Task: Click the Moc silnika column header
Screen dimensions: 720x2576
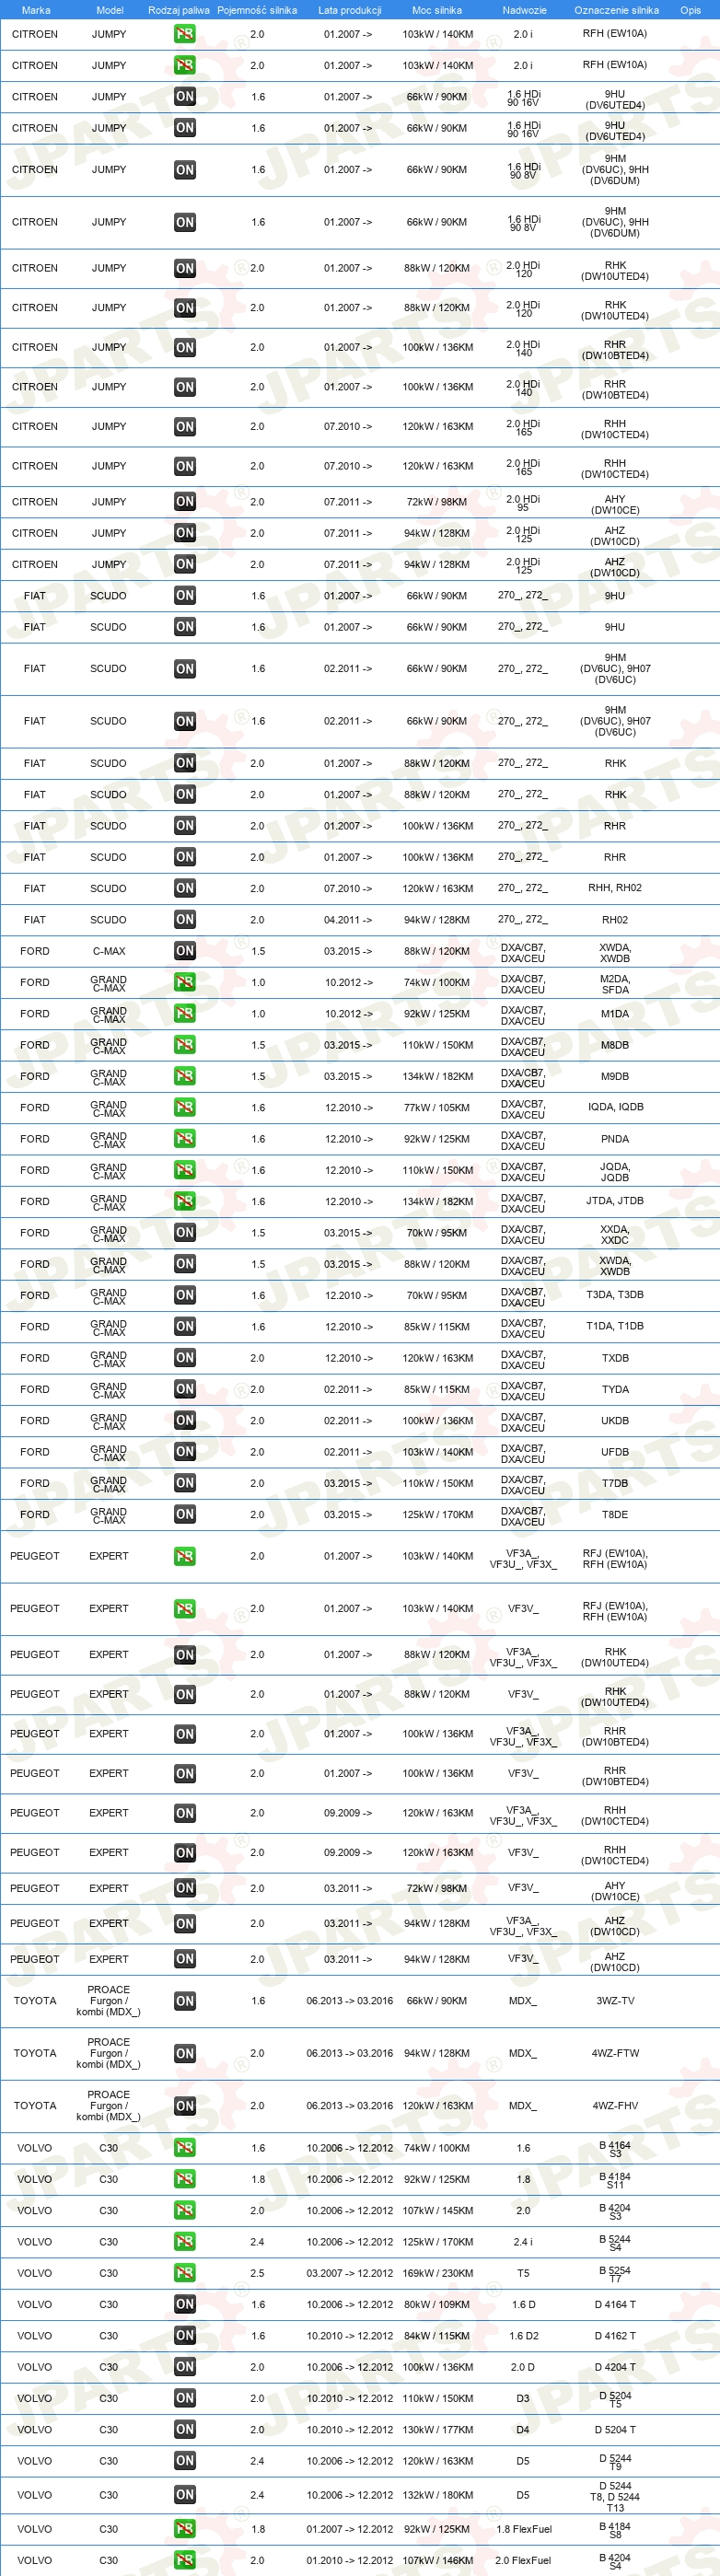Action: tap(437, 10)
